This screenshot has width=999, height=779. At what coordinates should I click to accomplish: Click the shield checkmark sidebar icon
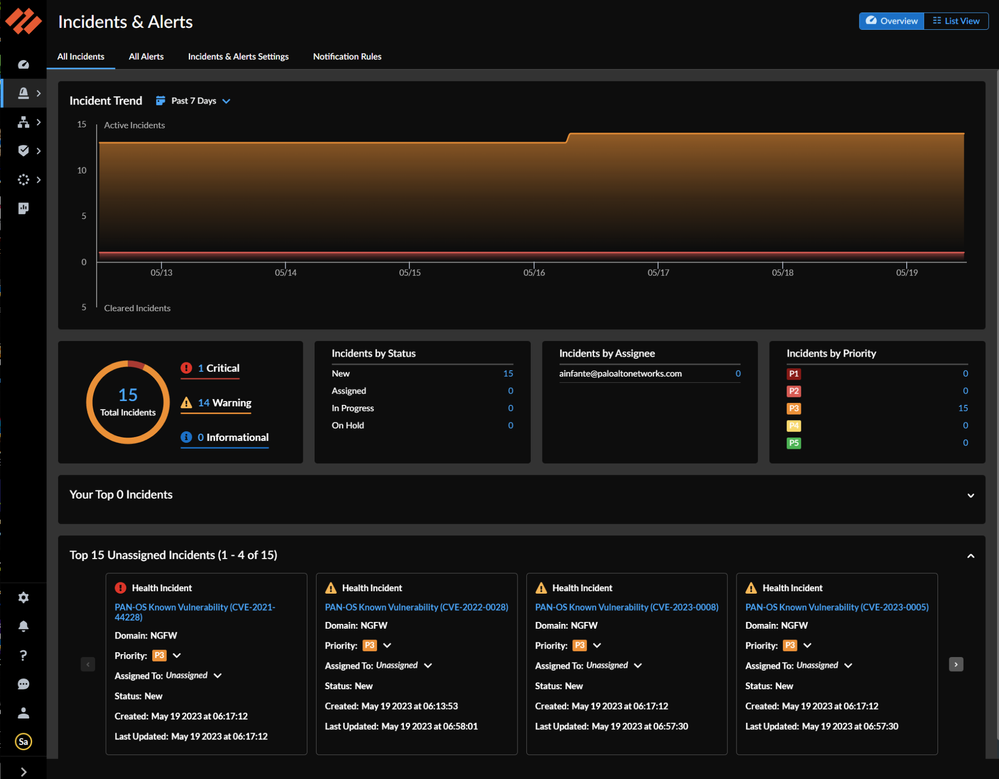point(23,151)
